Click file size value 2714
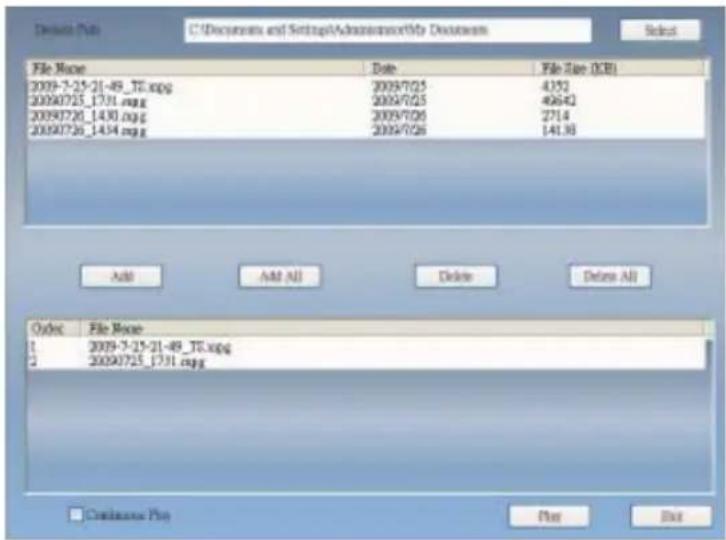 click(556, 116)
